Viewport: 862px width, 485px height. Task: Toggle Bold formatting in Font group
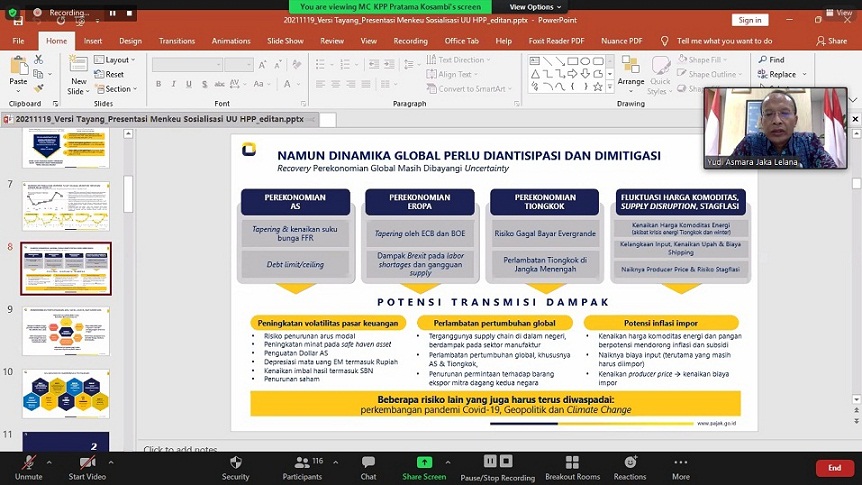(x=159, y=84)
